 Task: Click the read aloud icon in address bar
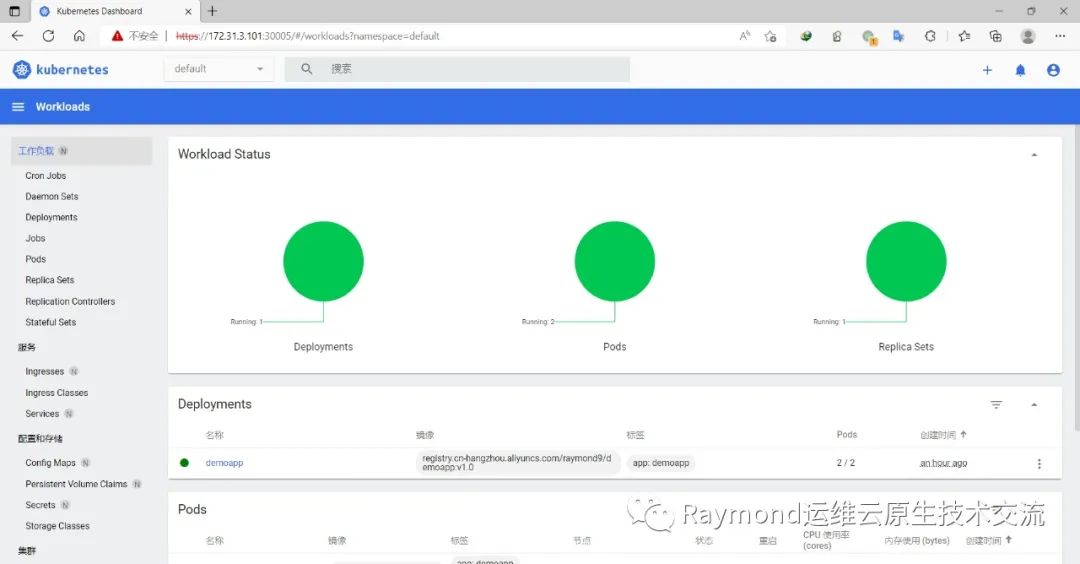point(745,36)
